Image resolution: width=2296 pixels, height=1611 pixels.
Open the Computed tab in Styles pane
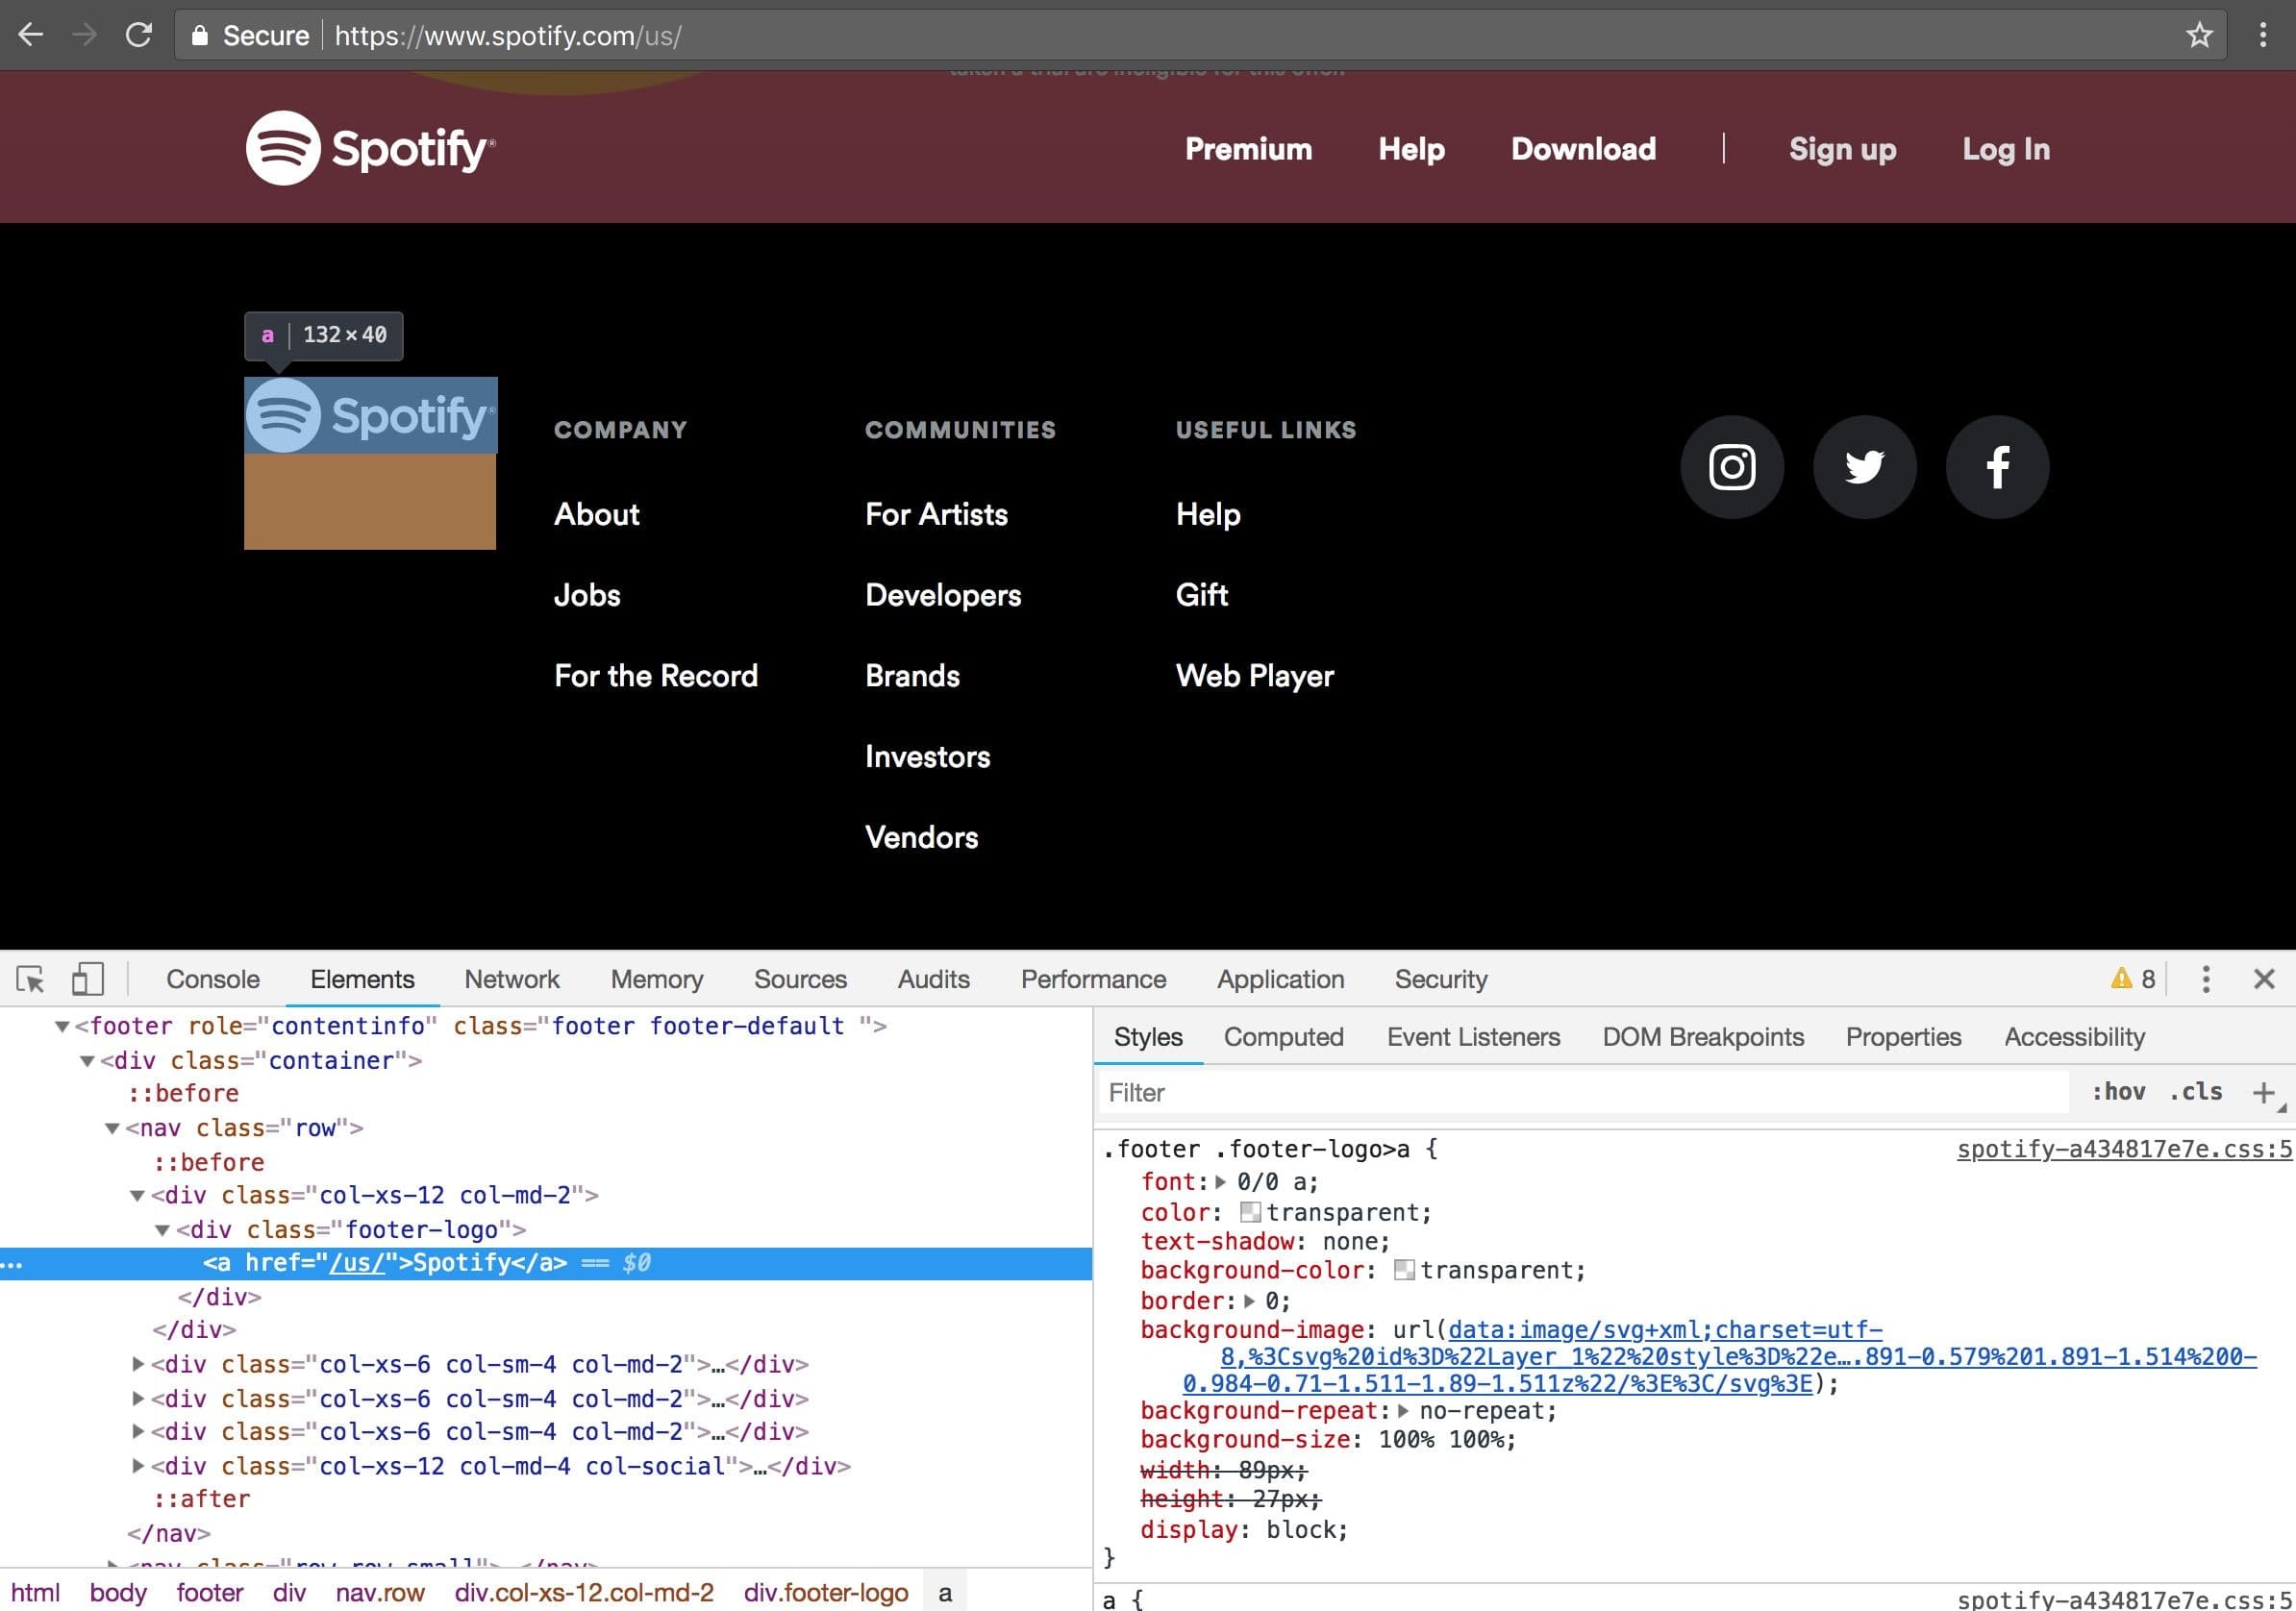click(x=1283, y=1036)
